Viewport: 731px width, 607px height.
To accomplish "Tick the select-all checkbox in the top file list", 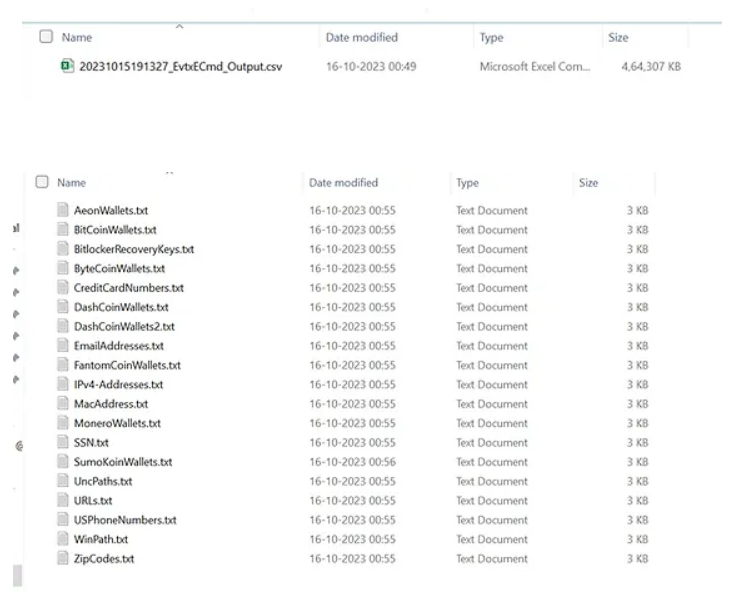I will (x=45, y=37).
